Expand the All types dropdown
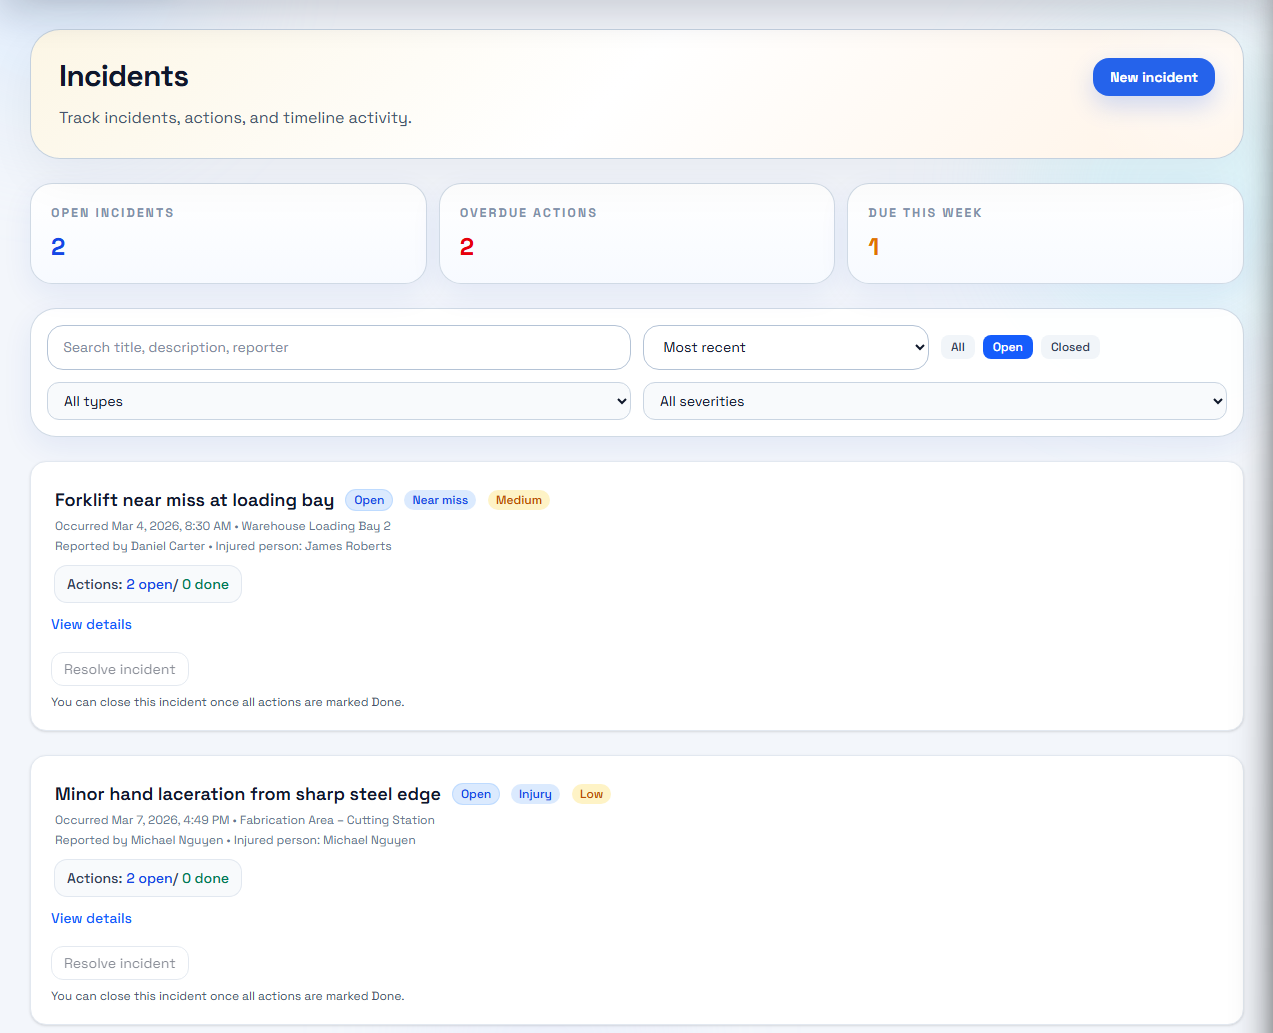Image resolution: width=1273 pixels, height=1033 pixels. [339, 401]
